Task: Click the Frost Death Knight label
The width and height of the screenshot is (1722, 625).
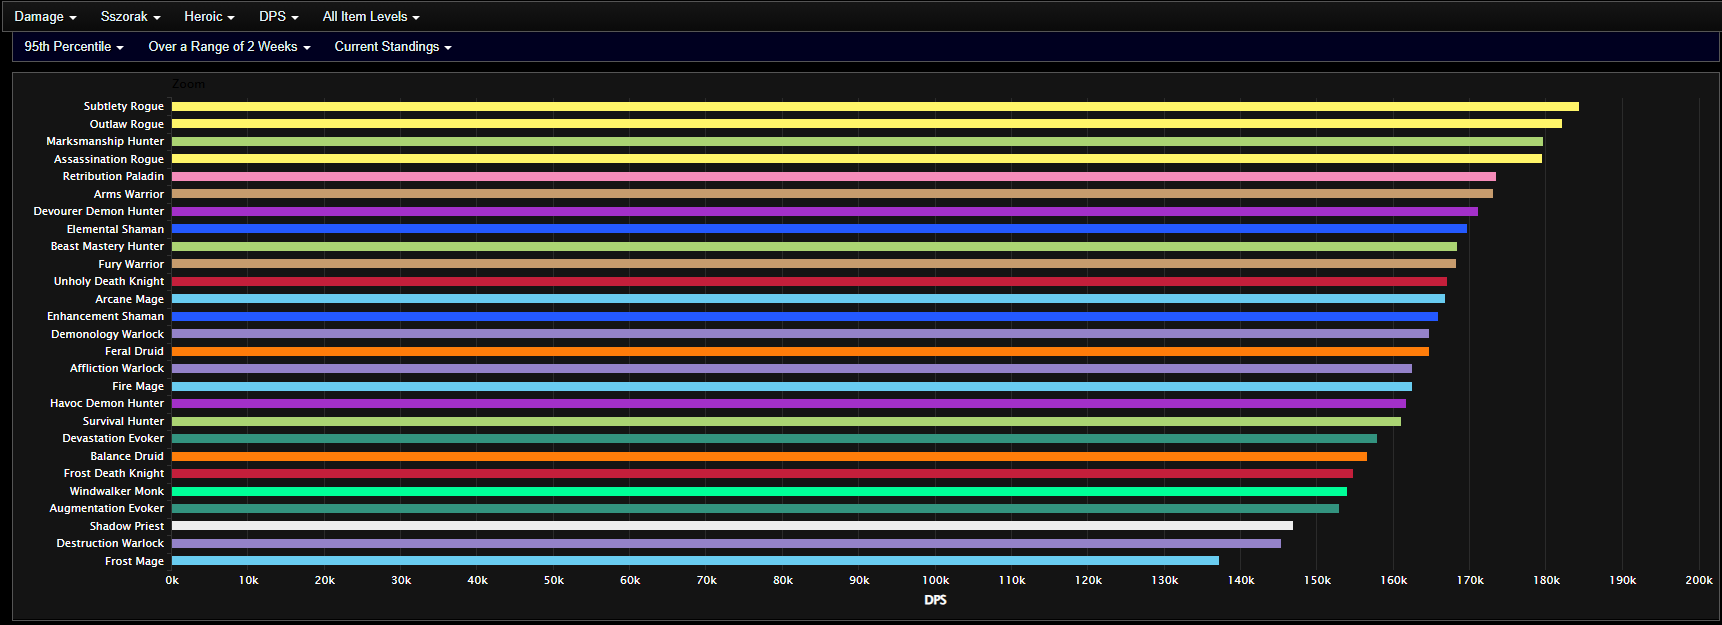Action: (x=113, y=473)
